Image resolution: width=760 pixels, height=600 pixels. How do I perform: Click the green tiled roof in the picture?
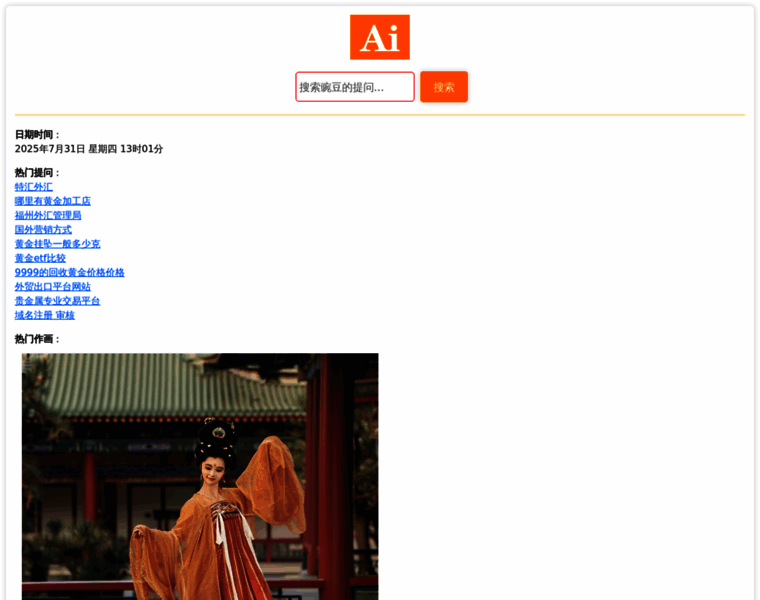pyautogui.click(x=170, y=385)
